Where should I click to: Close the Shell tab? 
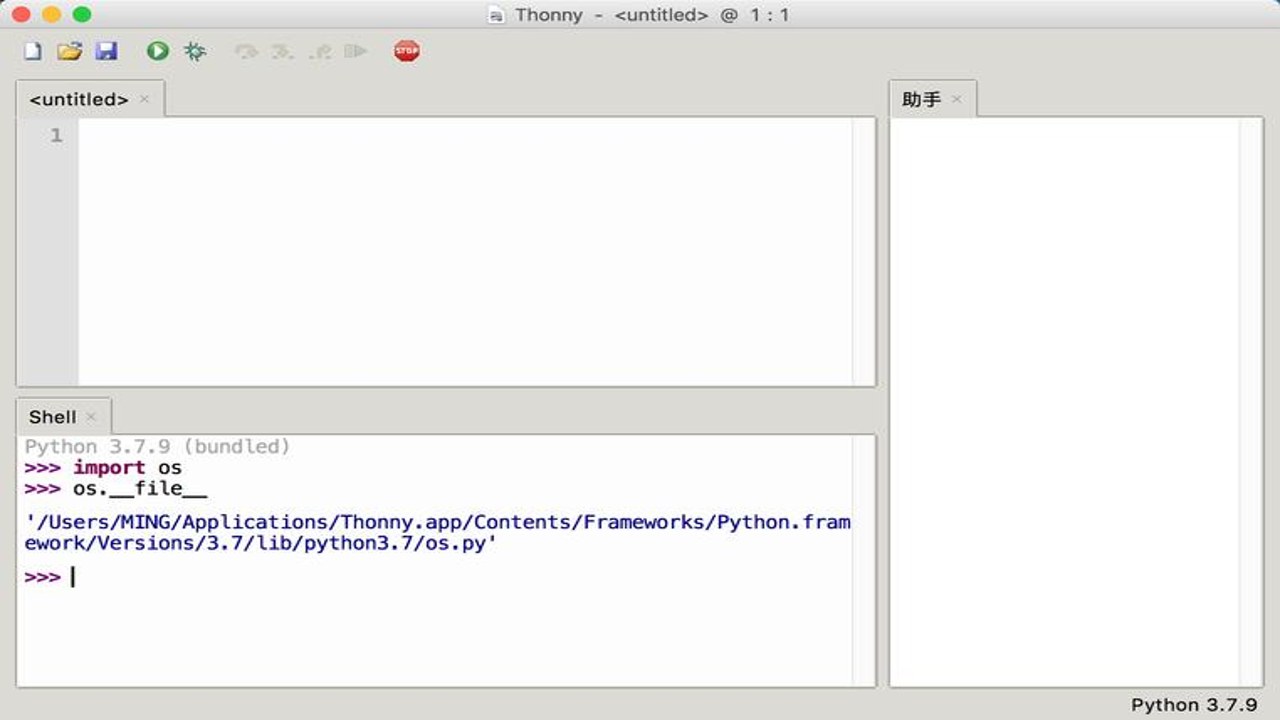pos(91,416)
